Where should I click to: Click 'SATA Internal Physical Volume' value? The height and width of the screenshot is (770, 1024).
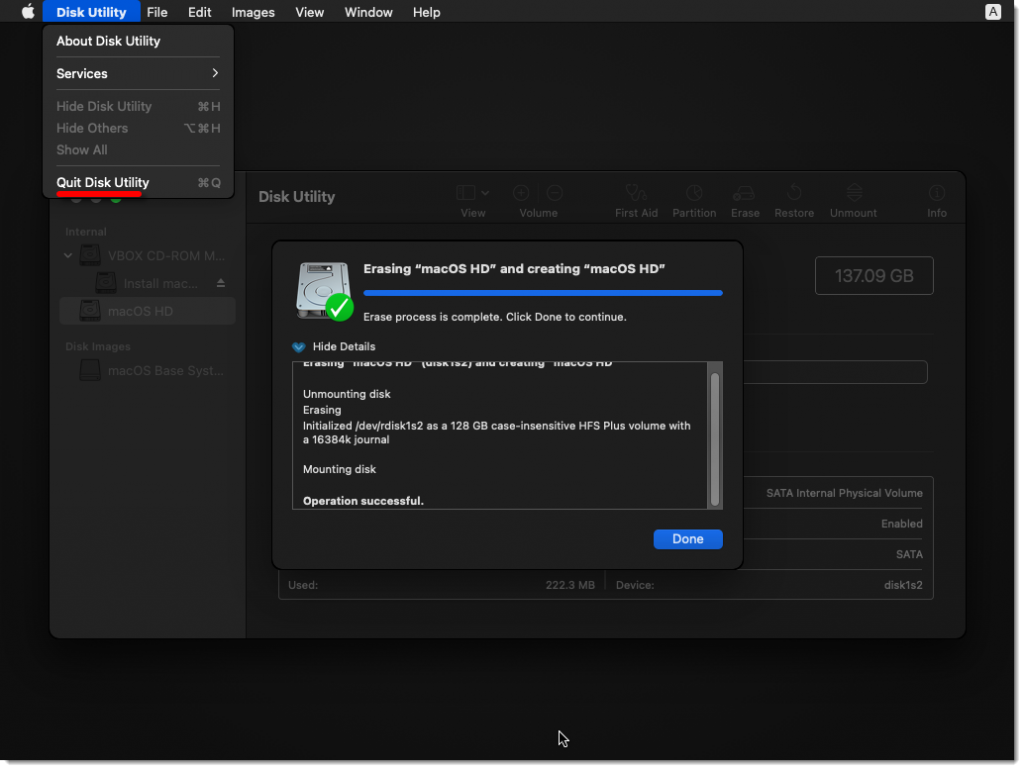(844, 493)
